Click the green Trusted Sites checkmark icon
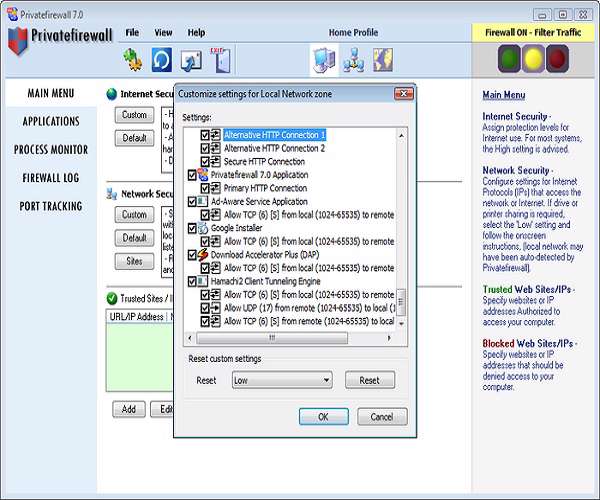This screenshot has height=500, width=600. point(112,298)
